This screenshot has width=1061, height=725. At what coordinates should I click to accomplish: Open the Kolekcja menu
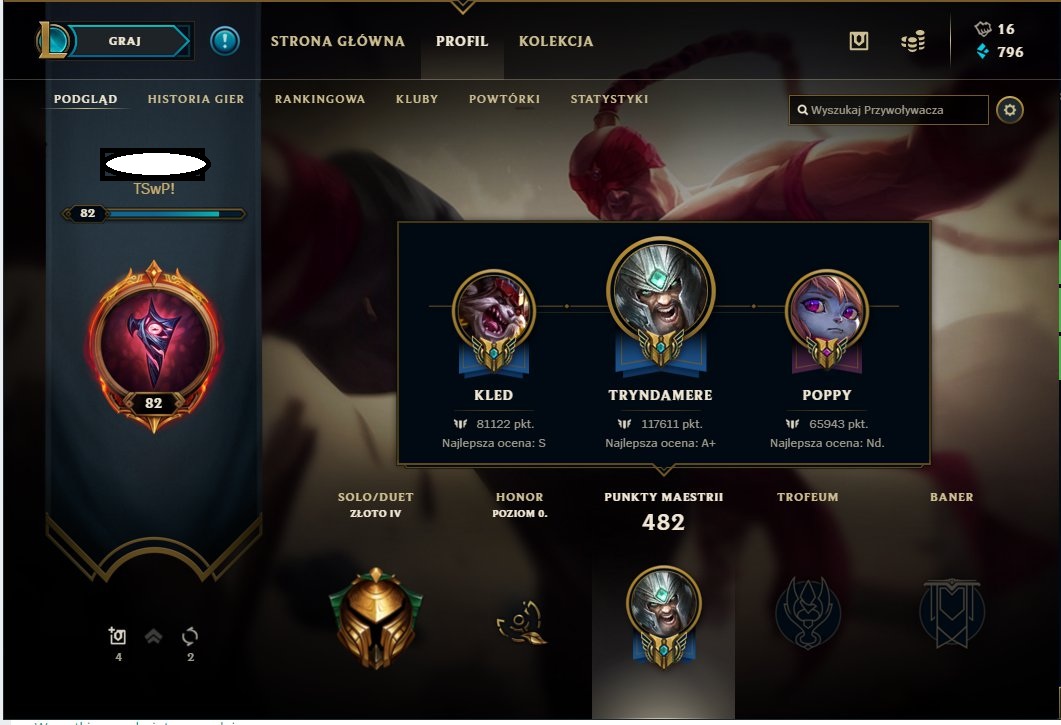pos(556,41)
